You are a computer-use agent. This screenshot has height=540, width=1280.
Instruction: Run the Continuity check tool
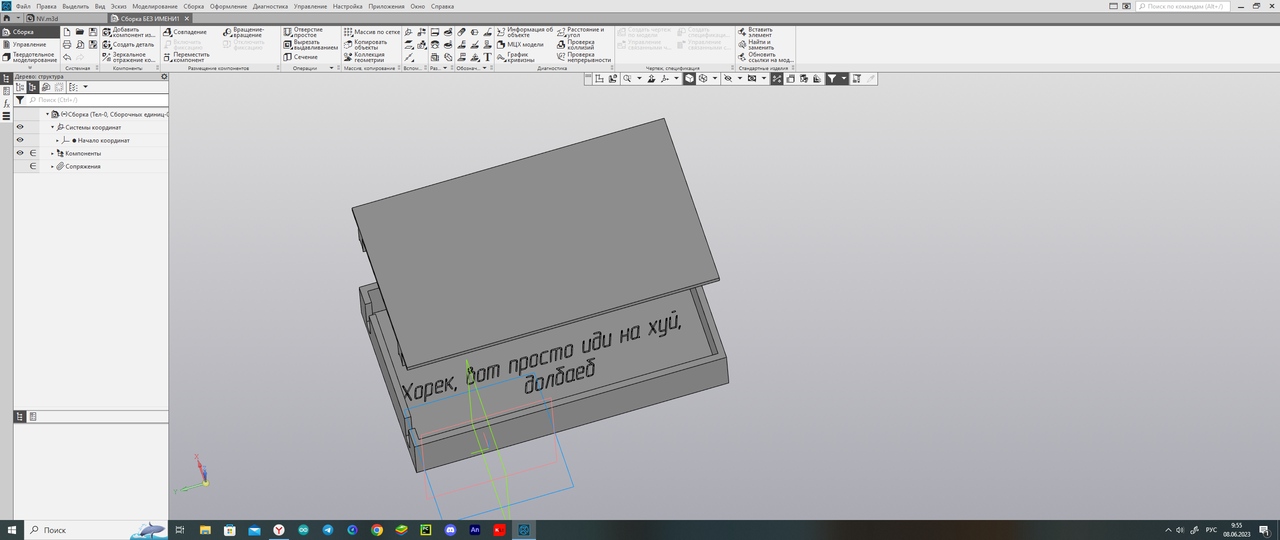pyautogui.click(x=584, y=57)
